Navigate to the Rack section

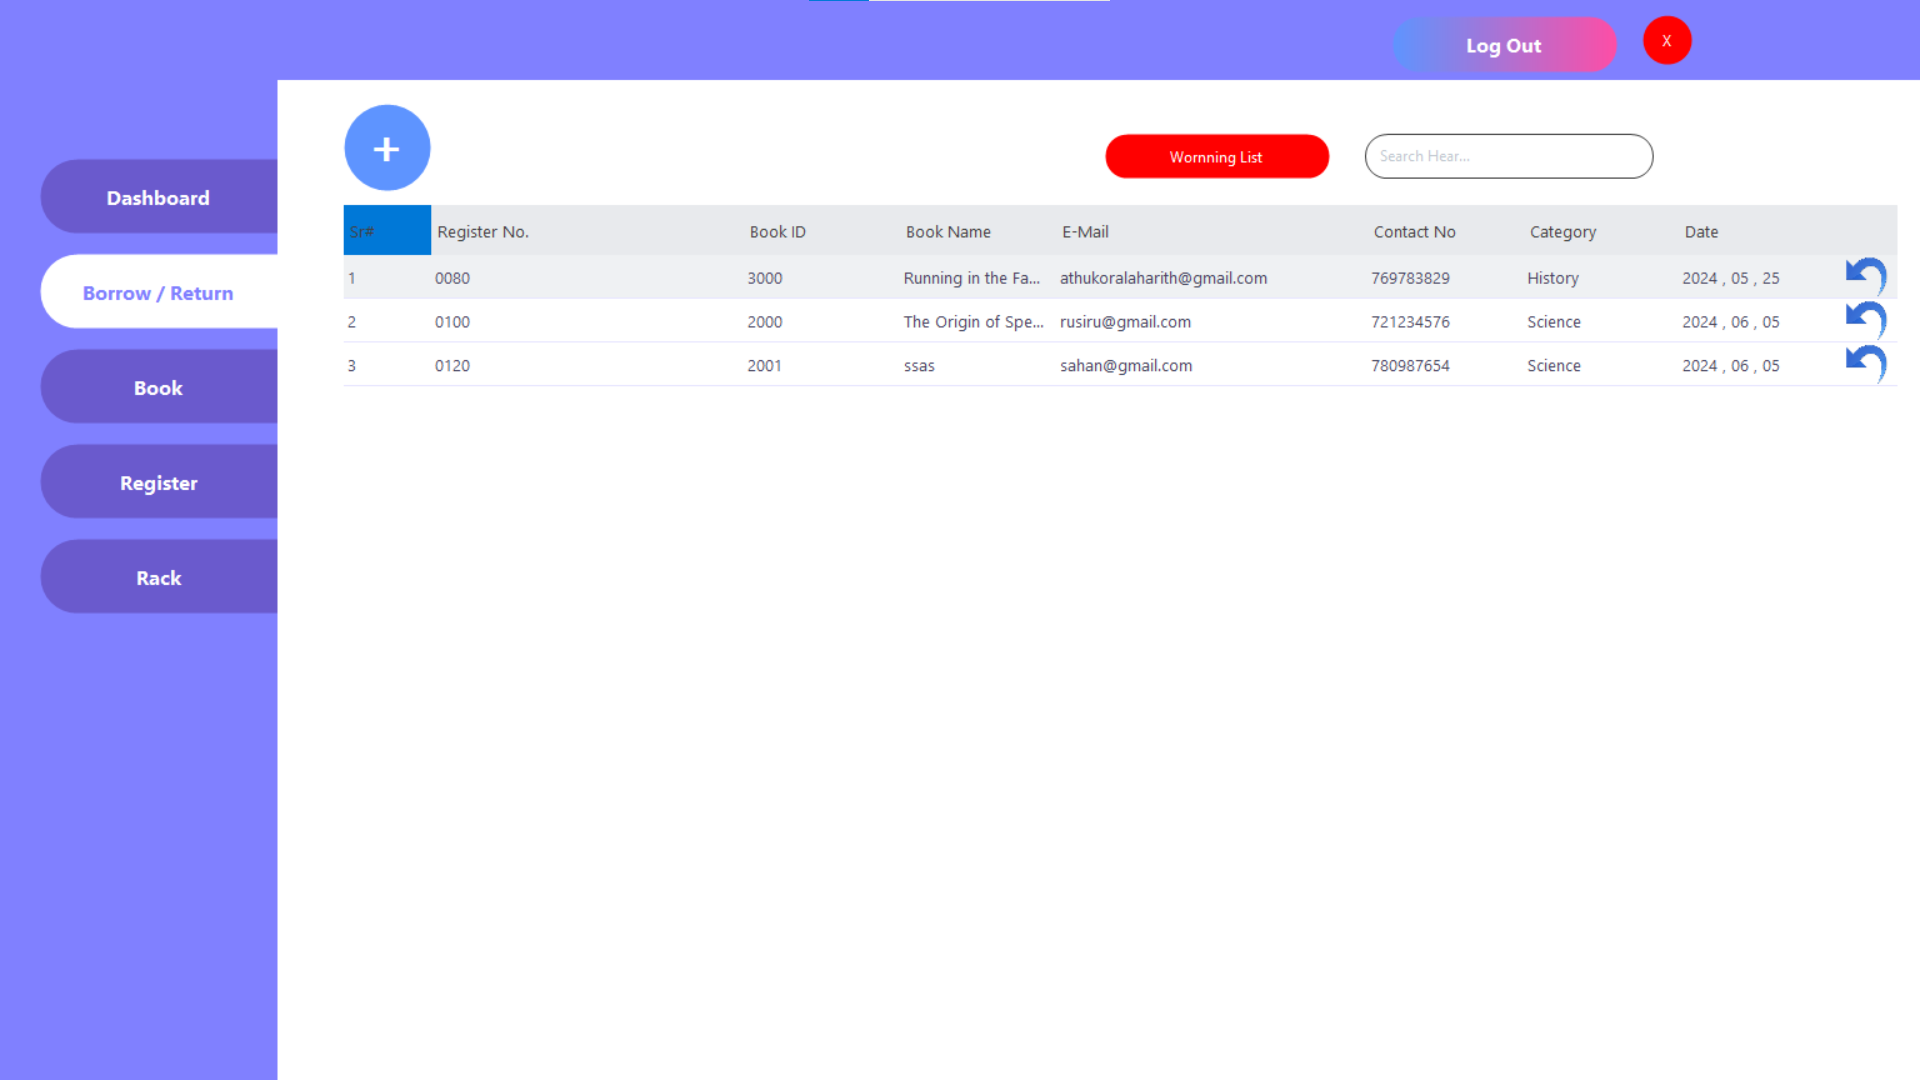coord(158,577)
